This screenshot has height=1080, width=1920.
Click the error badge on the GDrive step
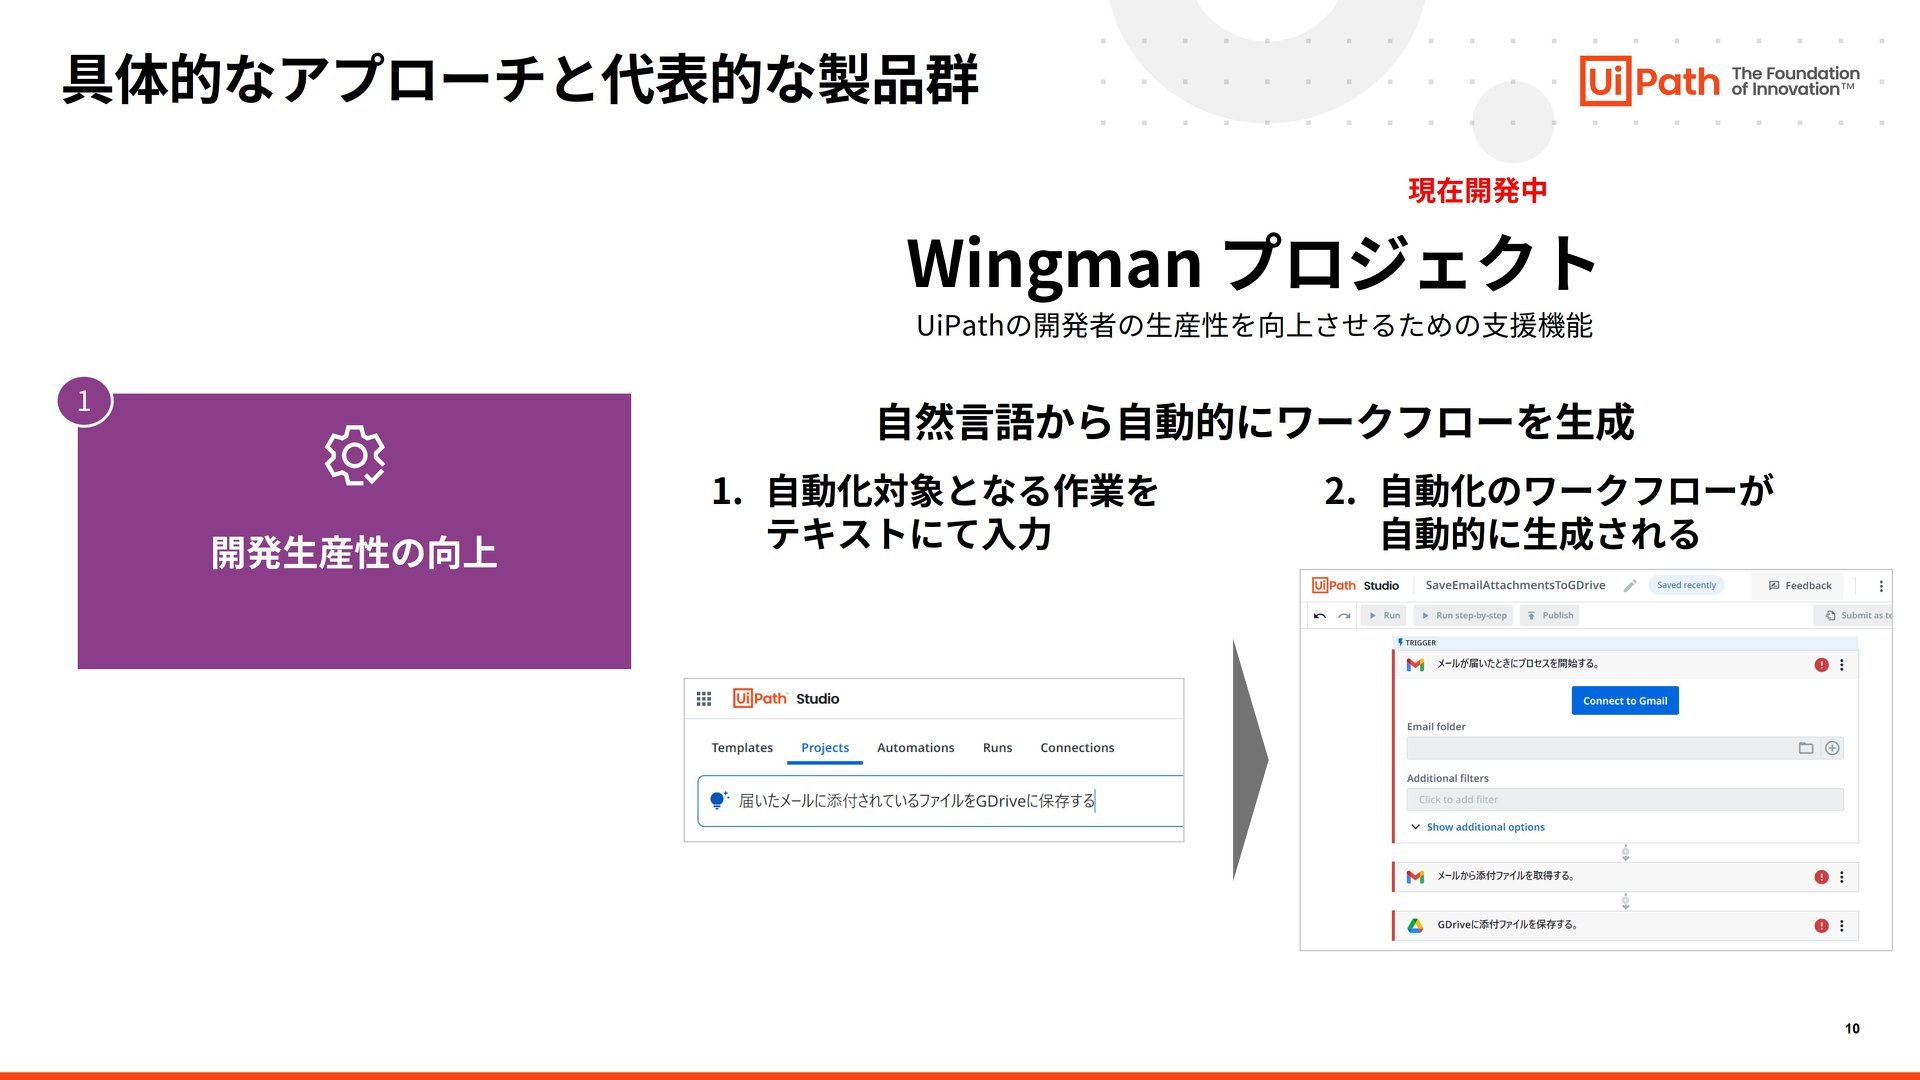click(x=1821, y=926)
